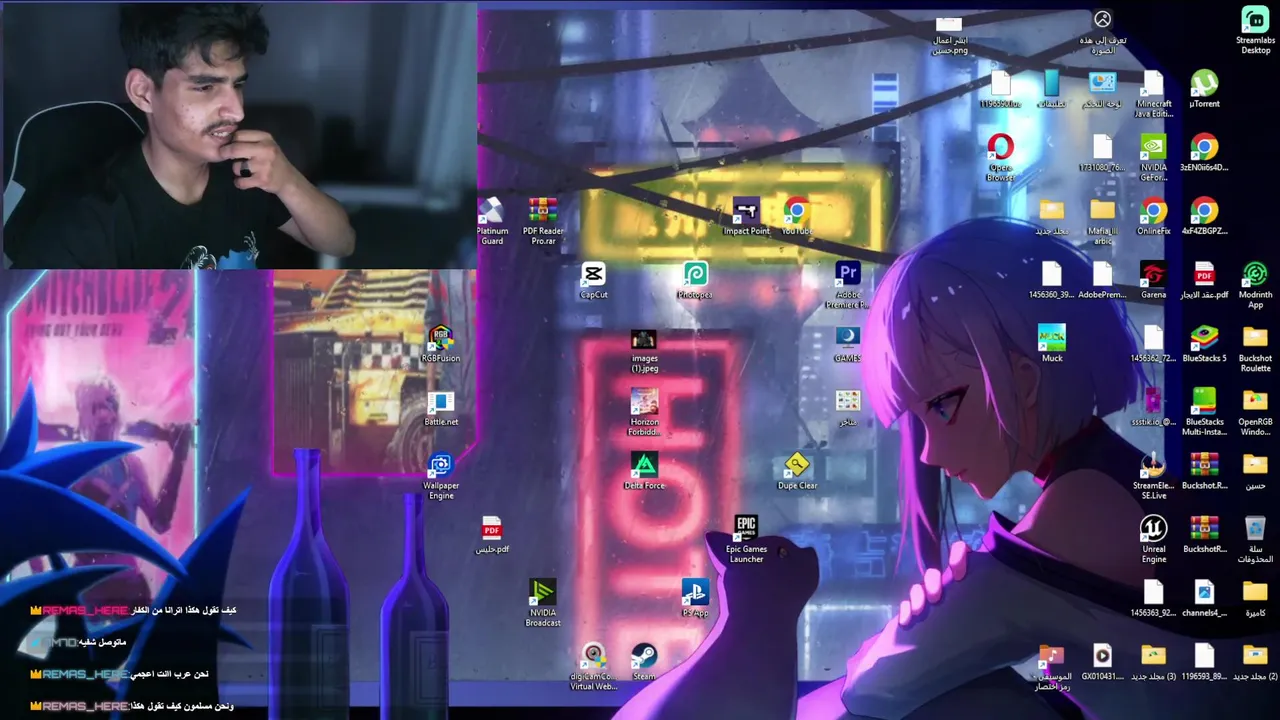
Task: Launch Delta Force
Action: point(644,471)
